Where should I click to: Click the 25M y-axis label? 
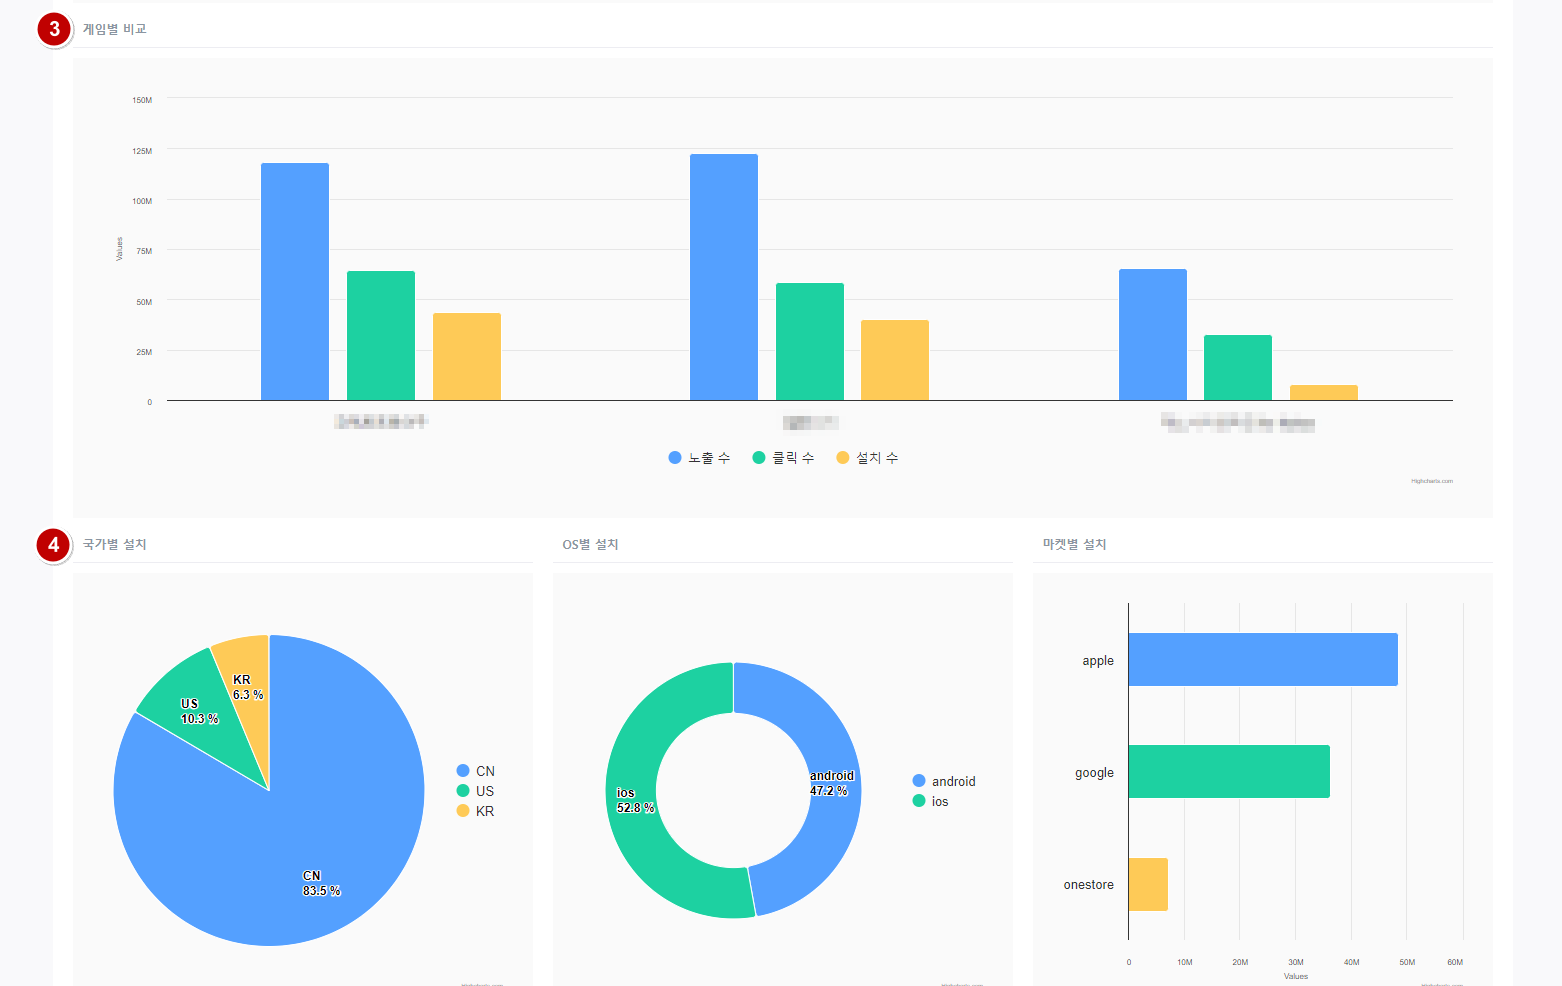pos(144,352)
